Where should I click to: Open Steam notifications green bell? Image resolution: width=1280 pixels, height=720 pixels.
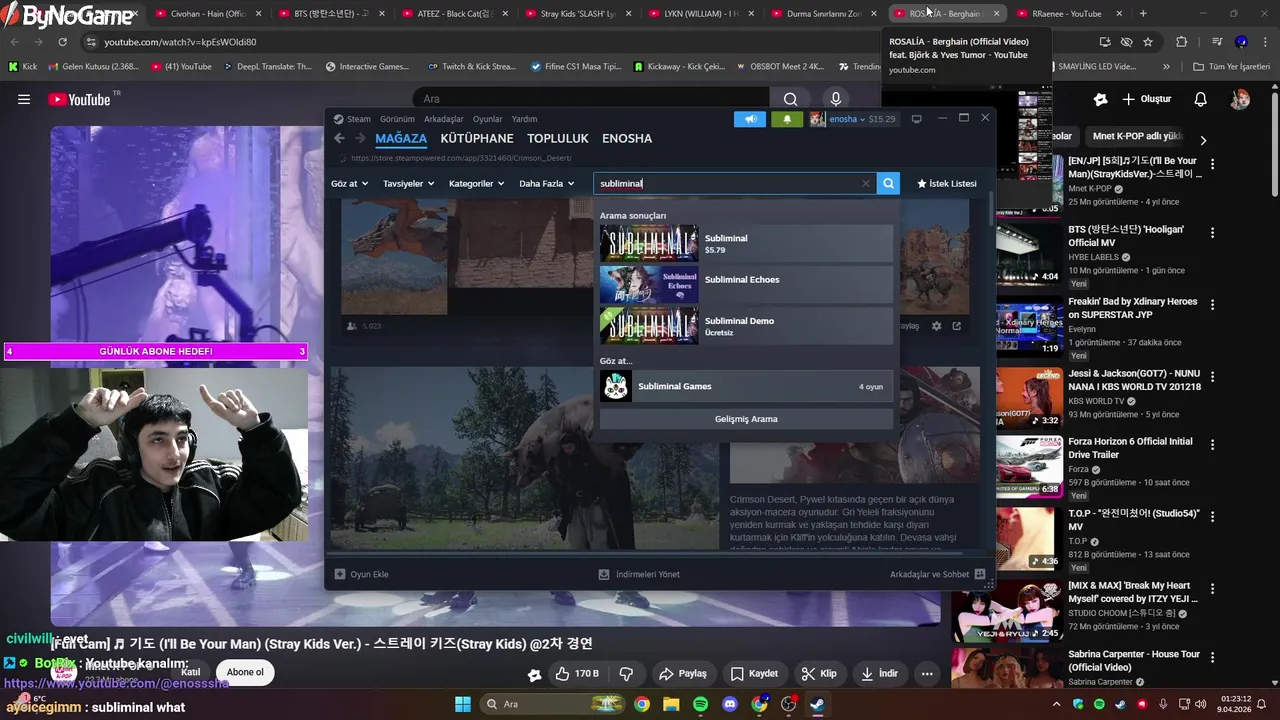(x=787, y=119)
